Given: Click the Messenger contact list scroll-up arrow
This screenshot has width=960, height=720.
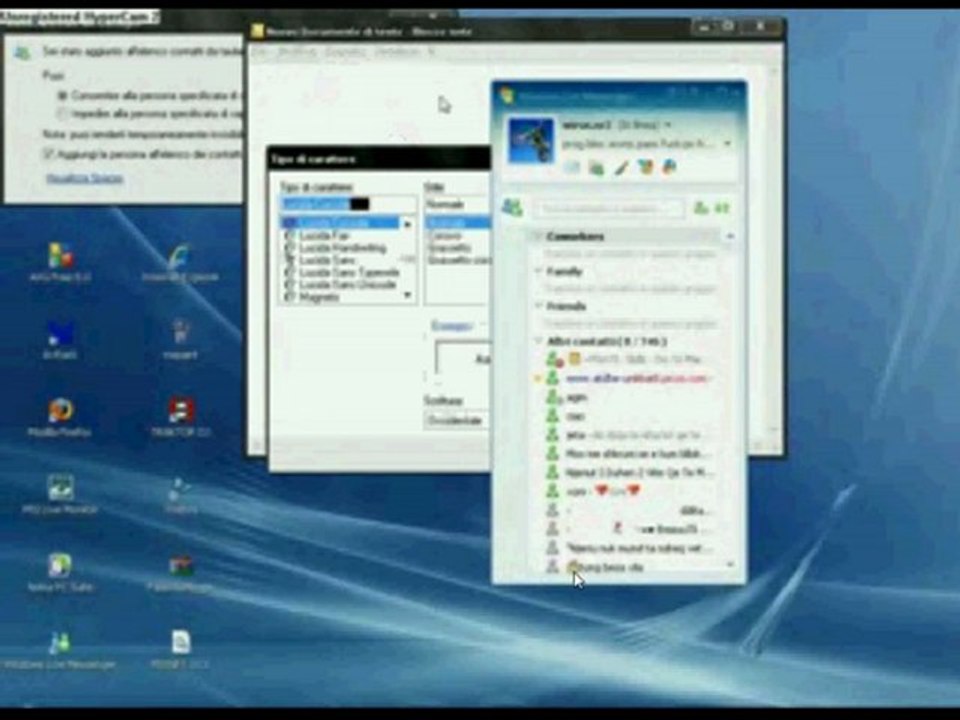Looking at the screenshot, I should (x=730, y=236).
